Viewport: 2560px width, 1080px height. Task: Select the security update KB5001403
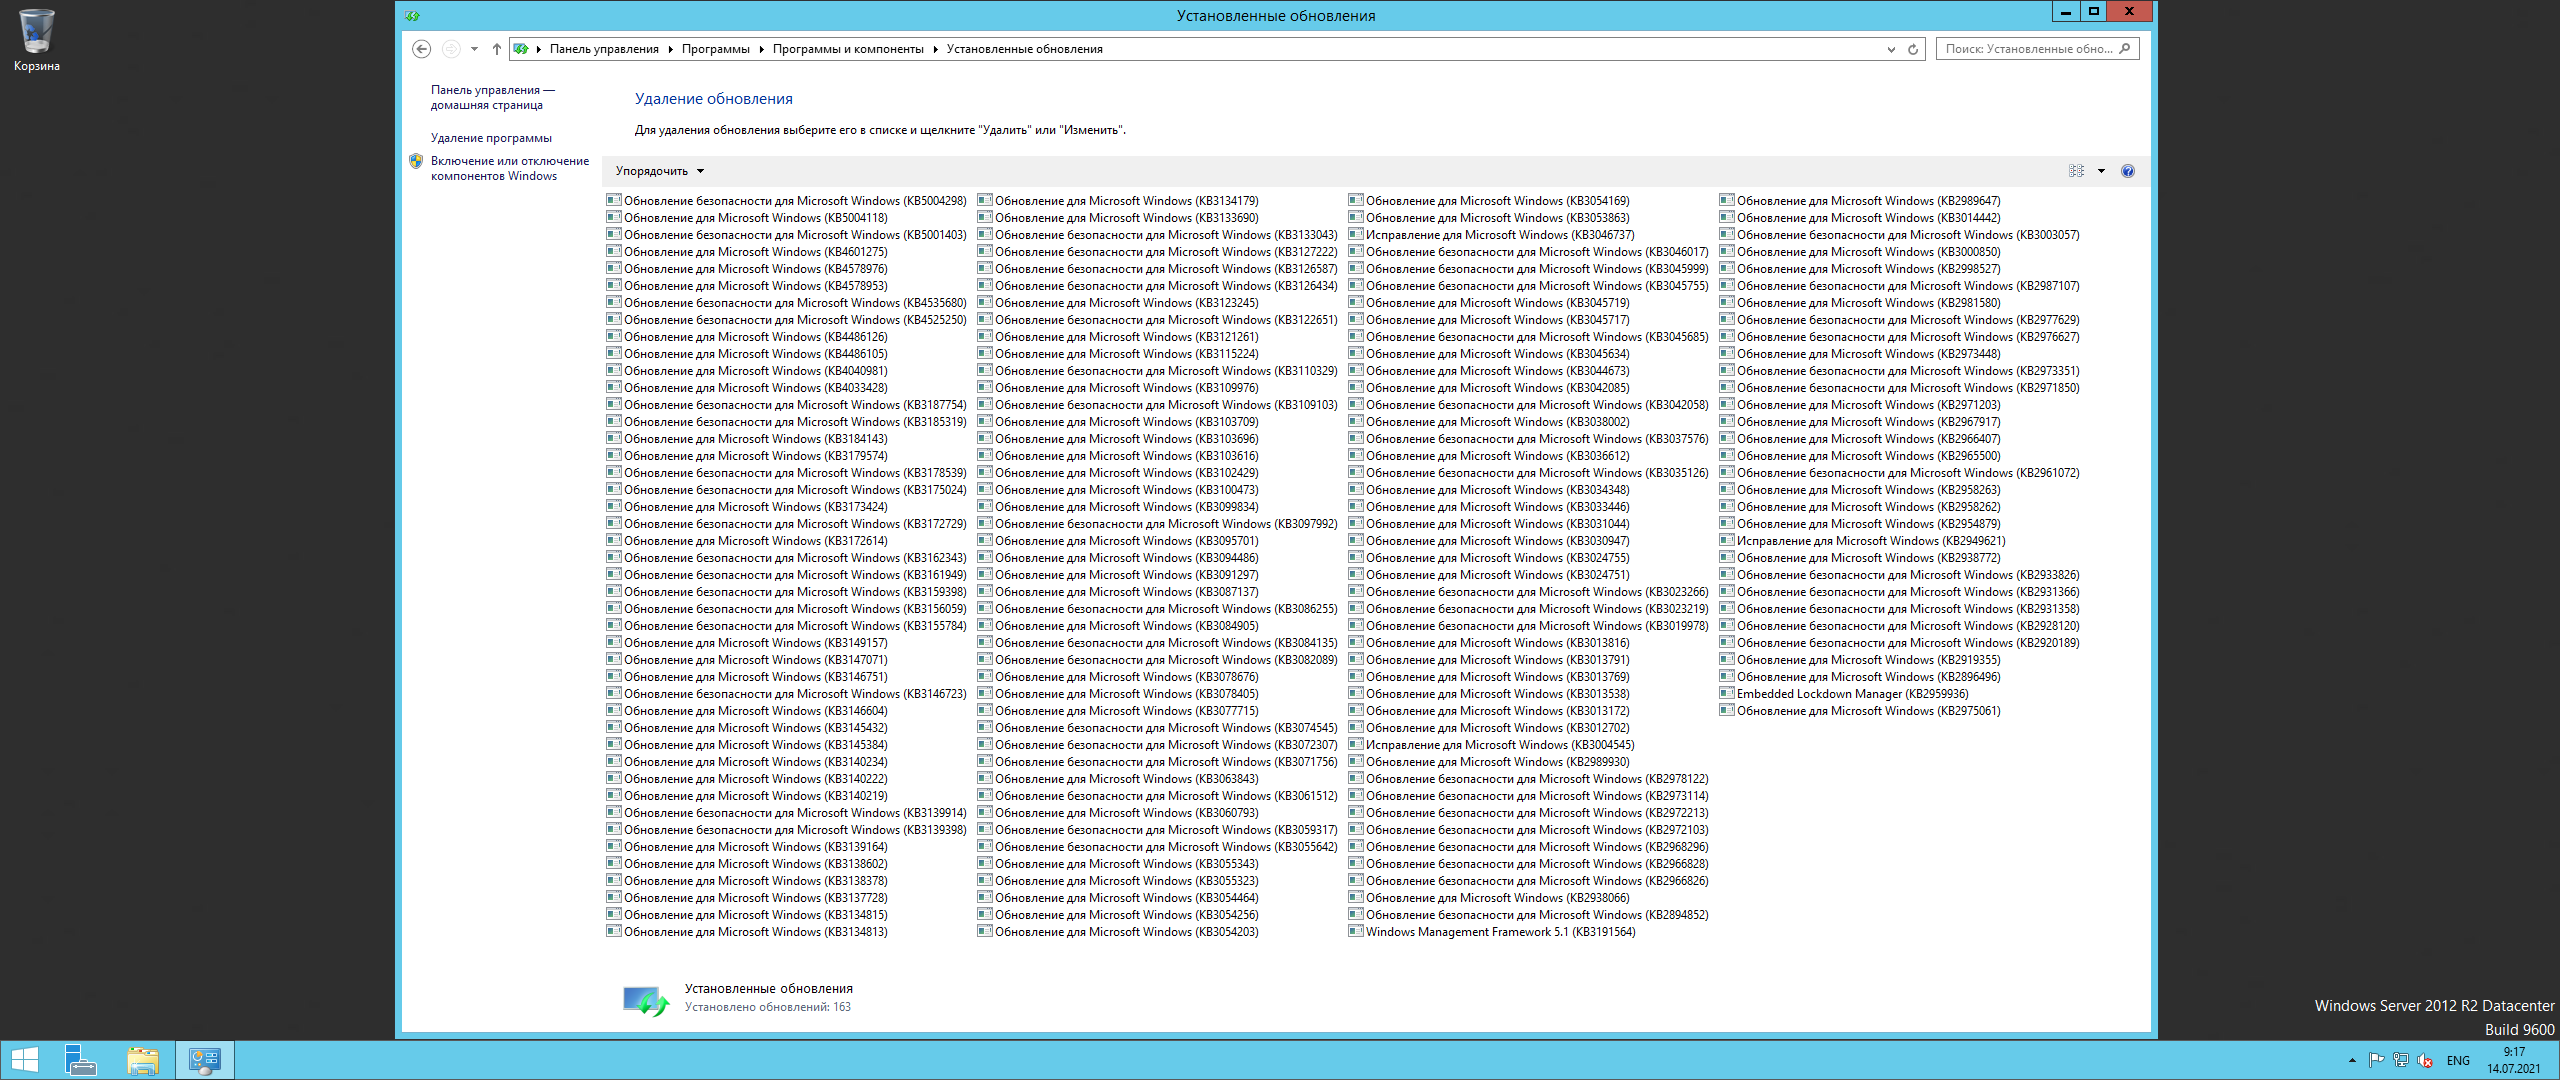click(787, 234)
